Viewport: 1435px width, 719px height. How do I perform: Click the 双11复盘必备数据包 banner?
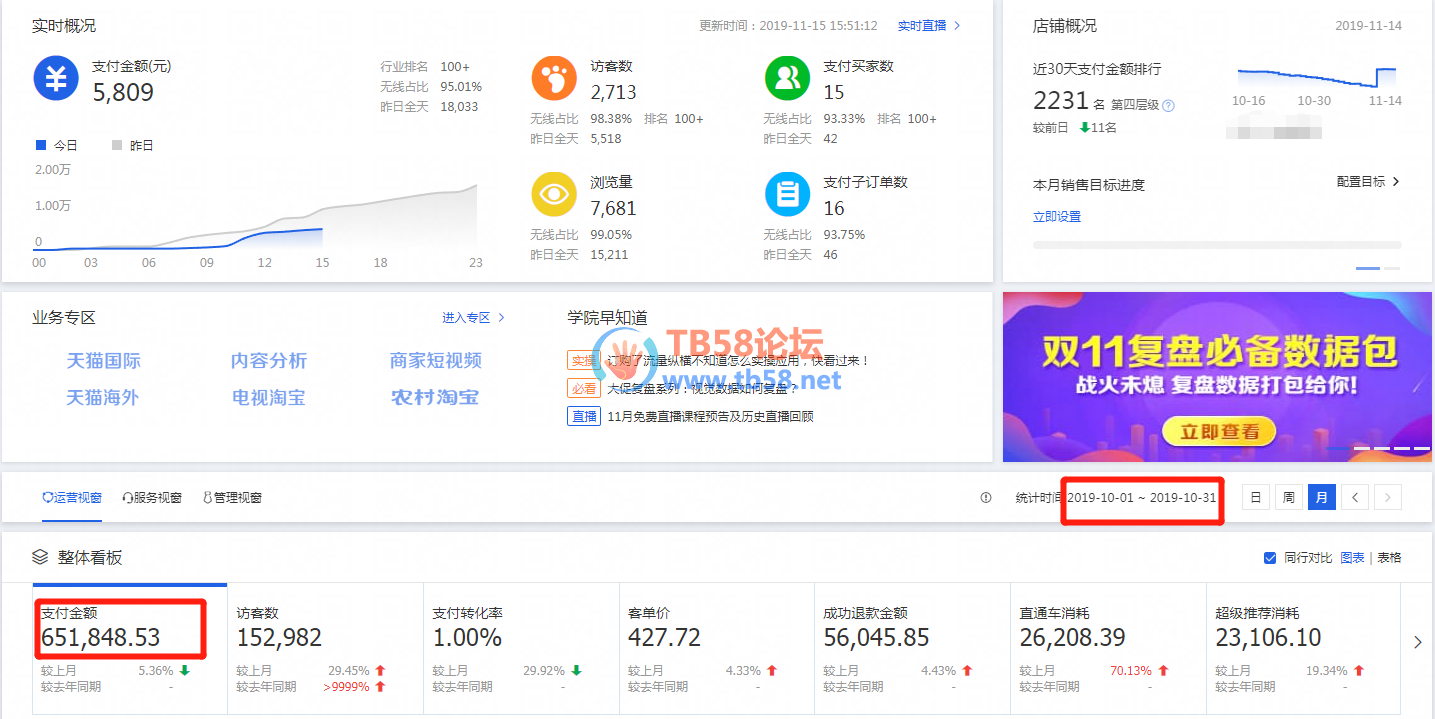[1217, 377]
